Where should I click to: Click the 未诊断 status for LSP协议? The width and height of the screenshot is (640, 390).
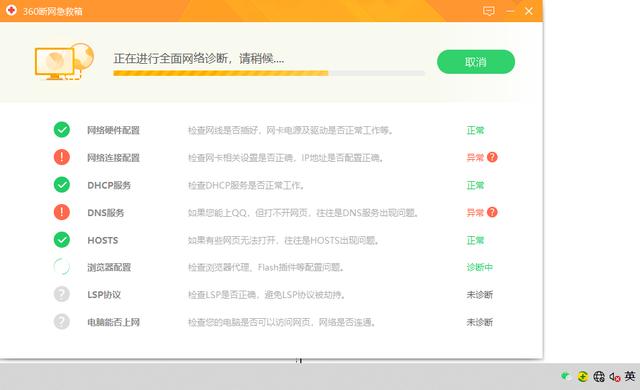click(x=480, y=295)
